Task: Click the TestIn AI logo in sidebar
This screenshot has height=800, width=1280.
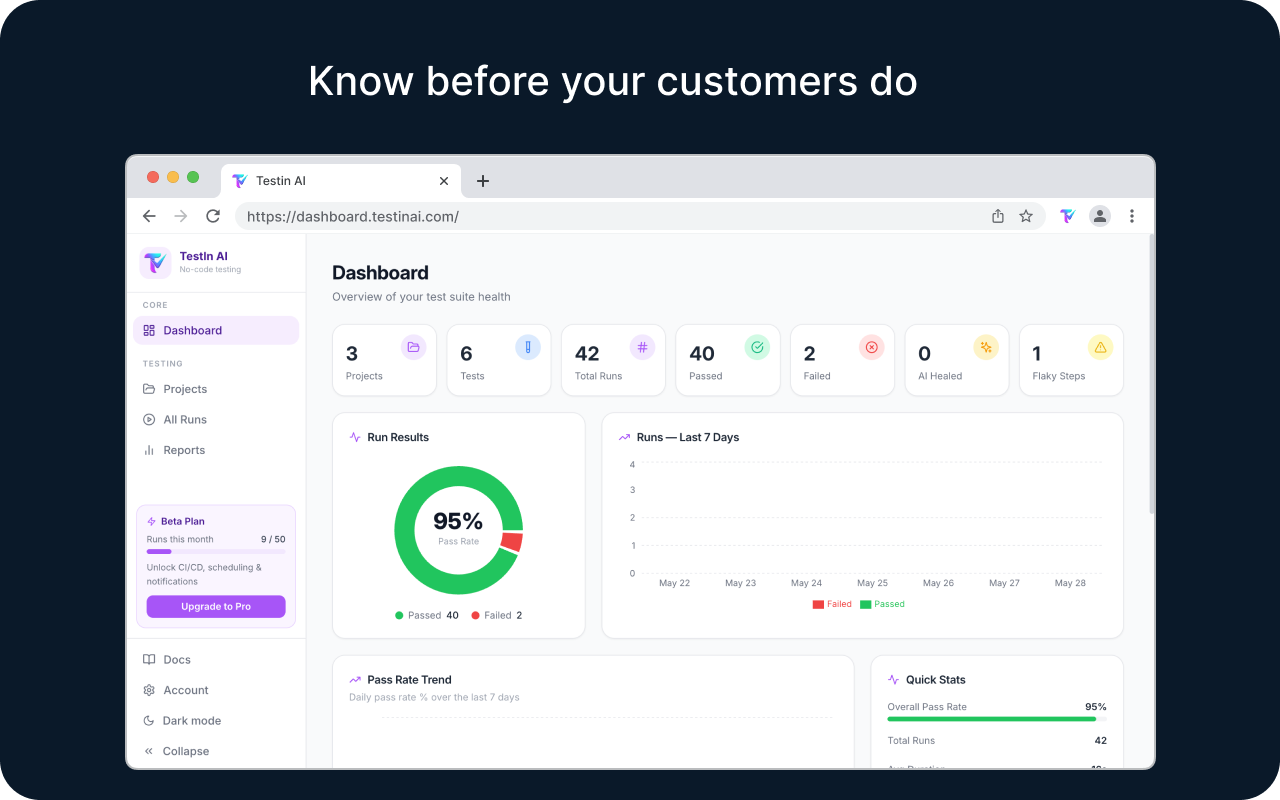Action: coord(155,263)
